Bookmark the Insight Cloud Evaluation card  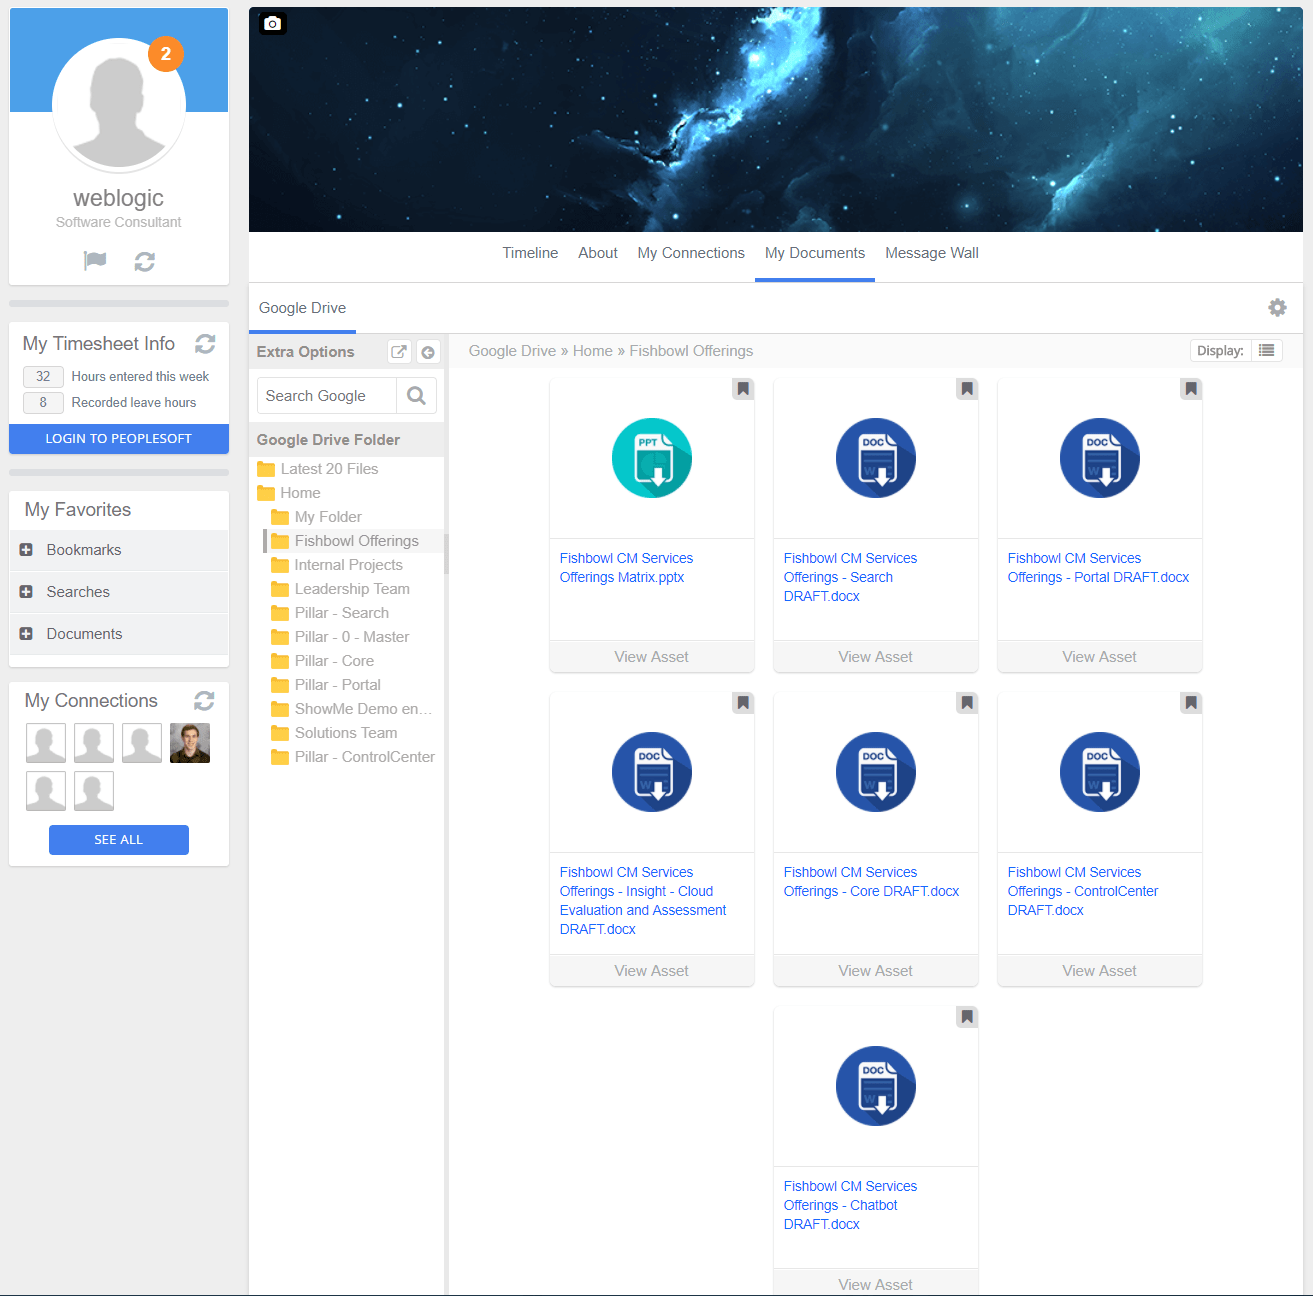tap(743, 703)
